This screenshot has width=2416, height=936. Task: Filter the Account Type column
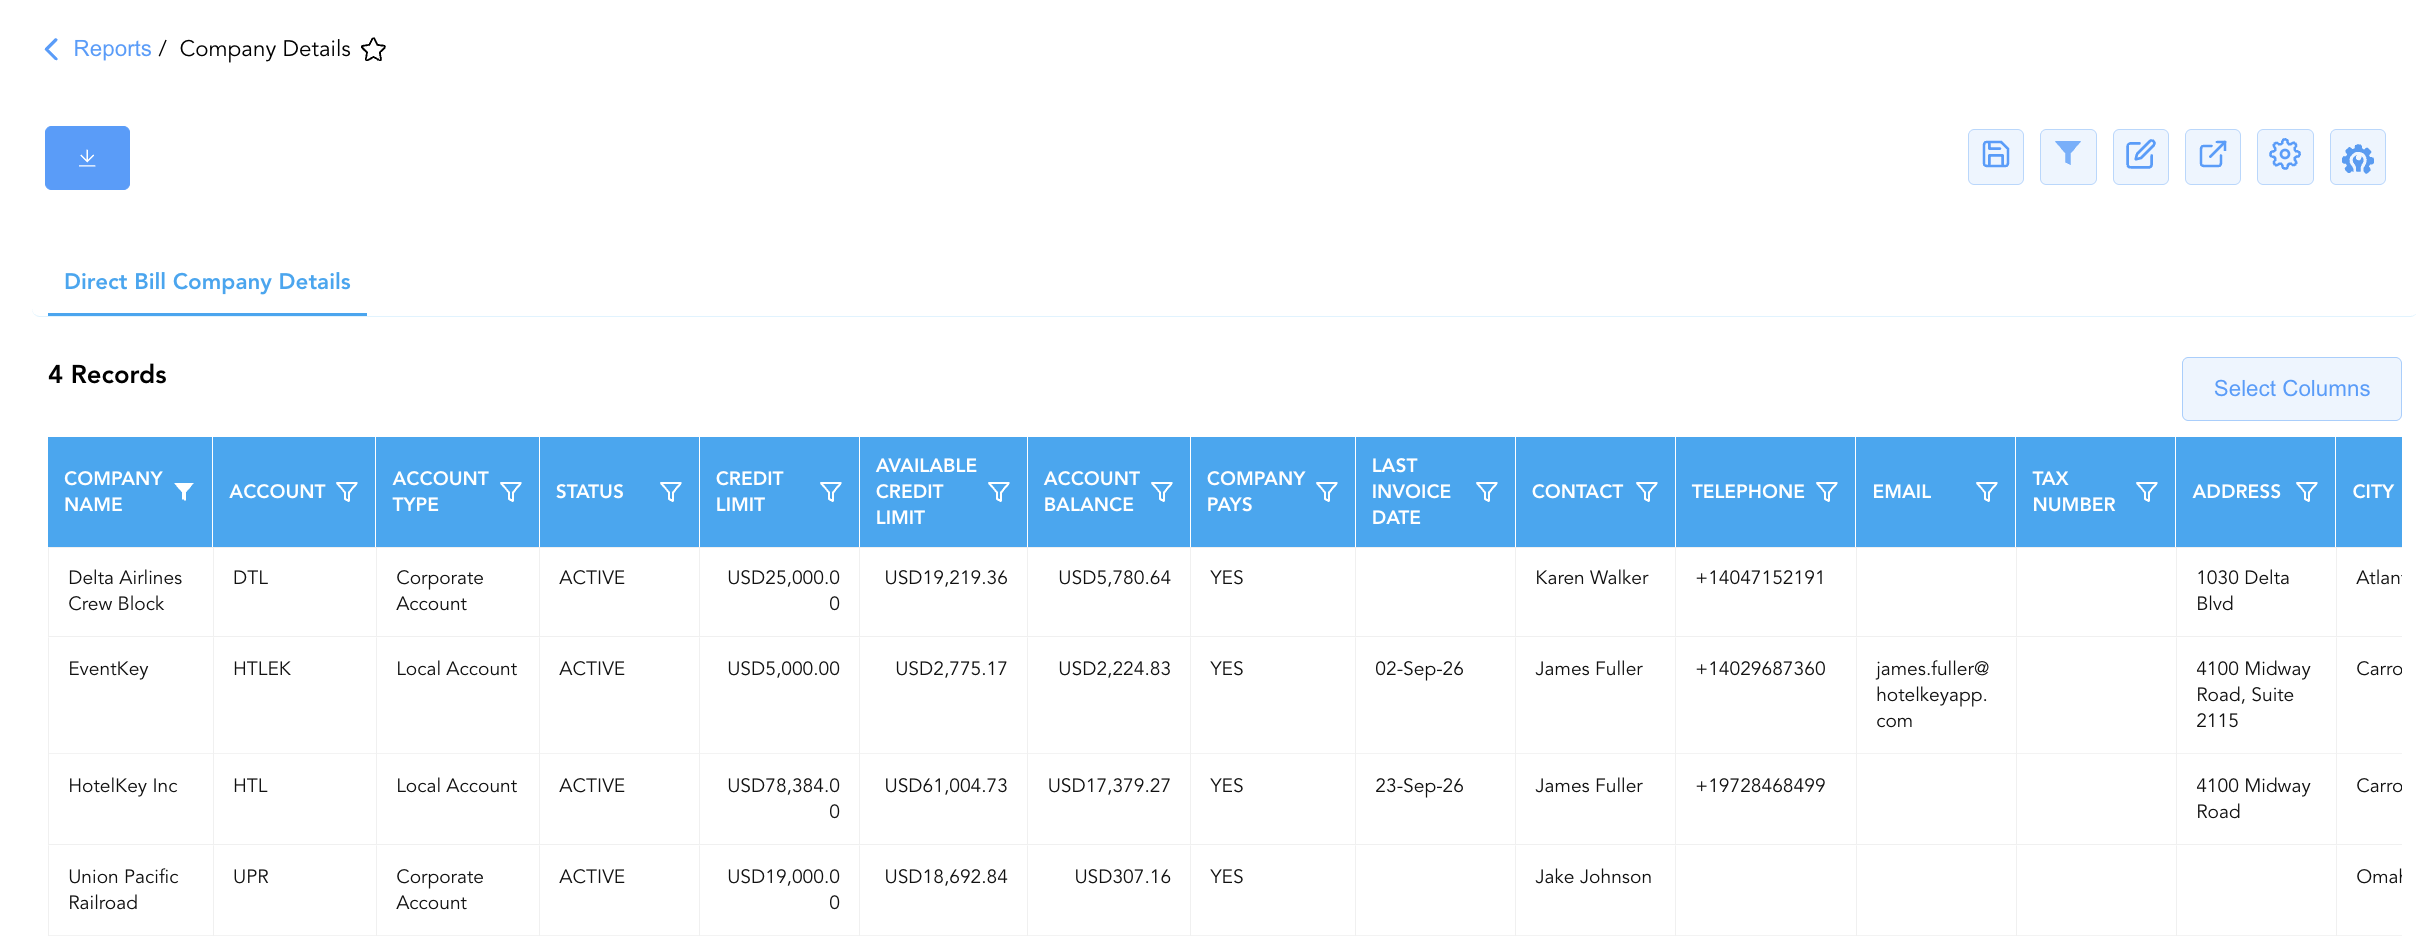point(511,492)
